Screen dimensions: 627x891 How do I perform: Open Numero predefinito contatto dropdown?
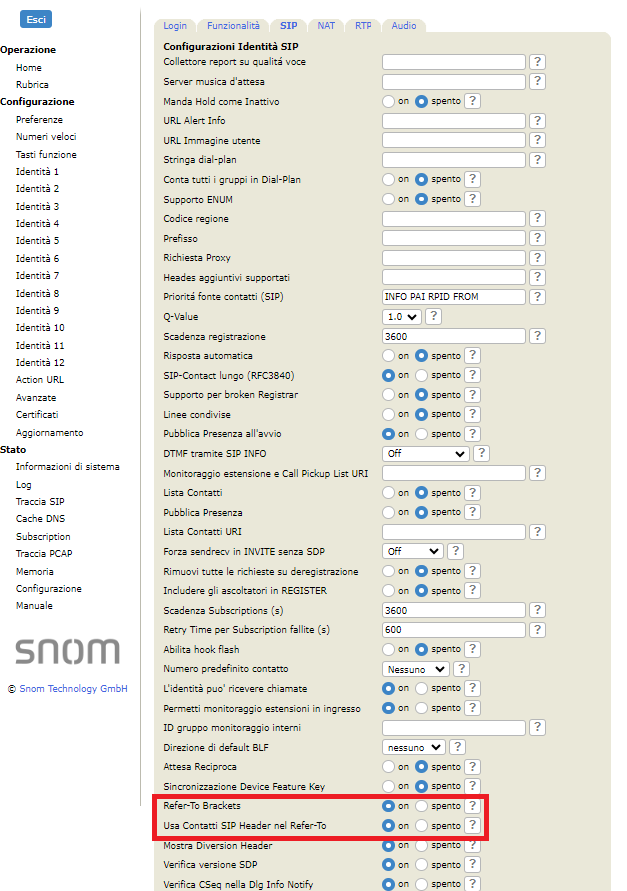point(416,669)
